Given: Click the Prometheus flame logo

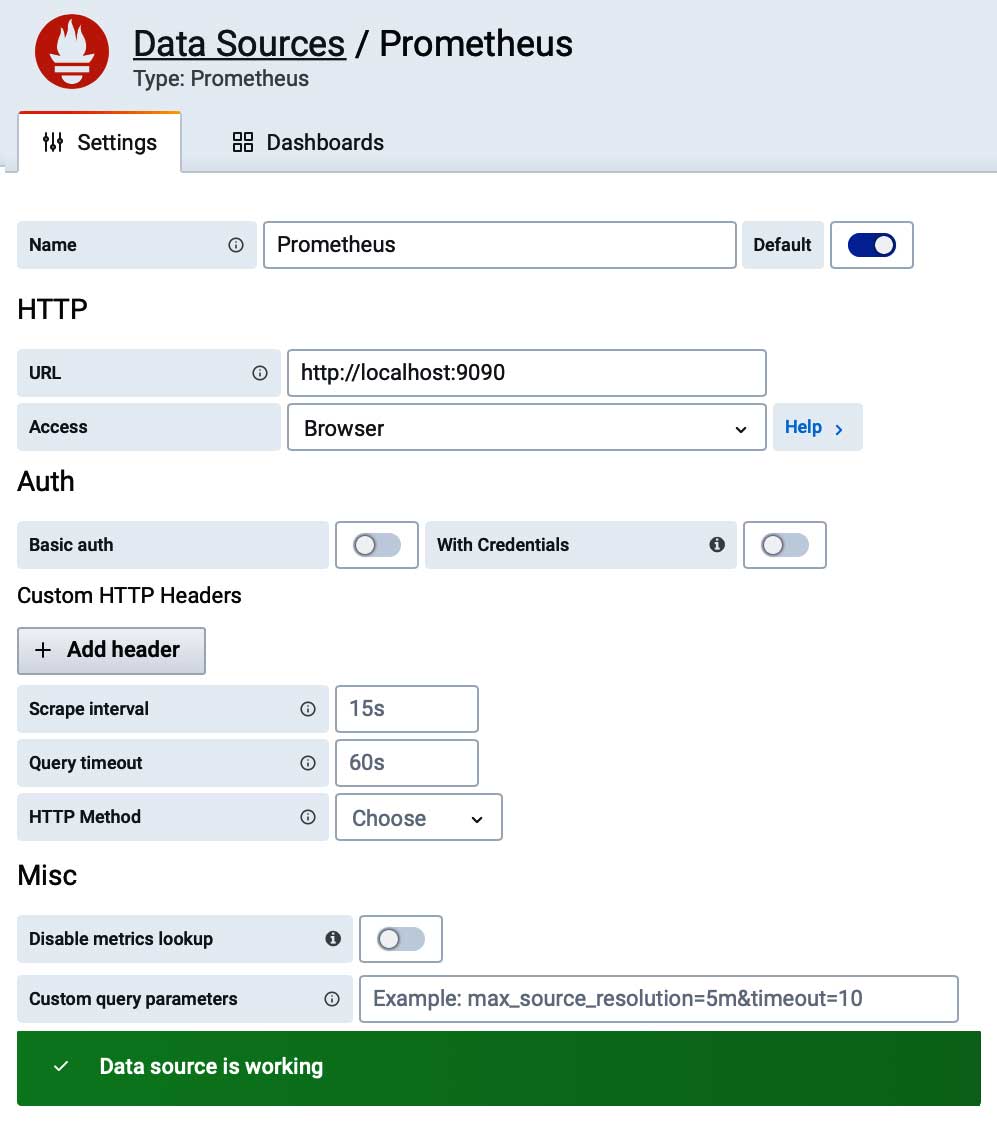Looking at the screenshot, I should (72, 52).
